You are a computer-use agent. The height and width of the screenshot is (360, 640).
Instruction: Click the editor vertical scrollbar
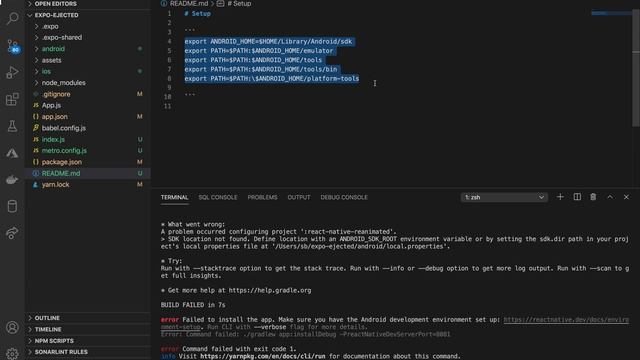636,67
